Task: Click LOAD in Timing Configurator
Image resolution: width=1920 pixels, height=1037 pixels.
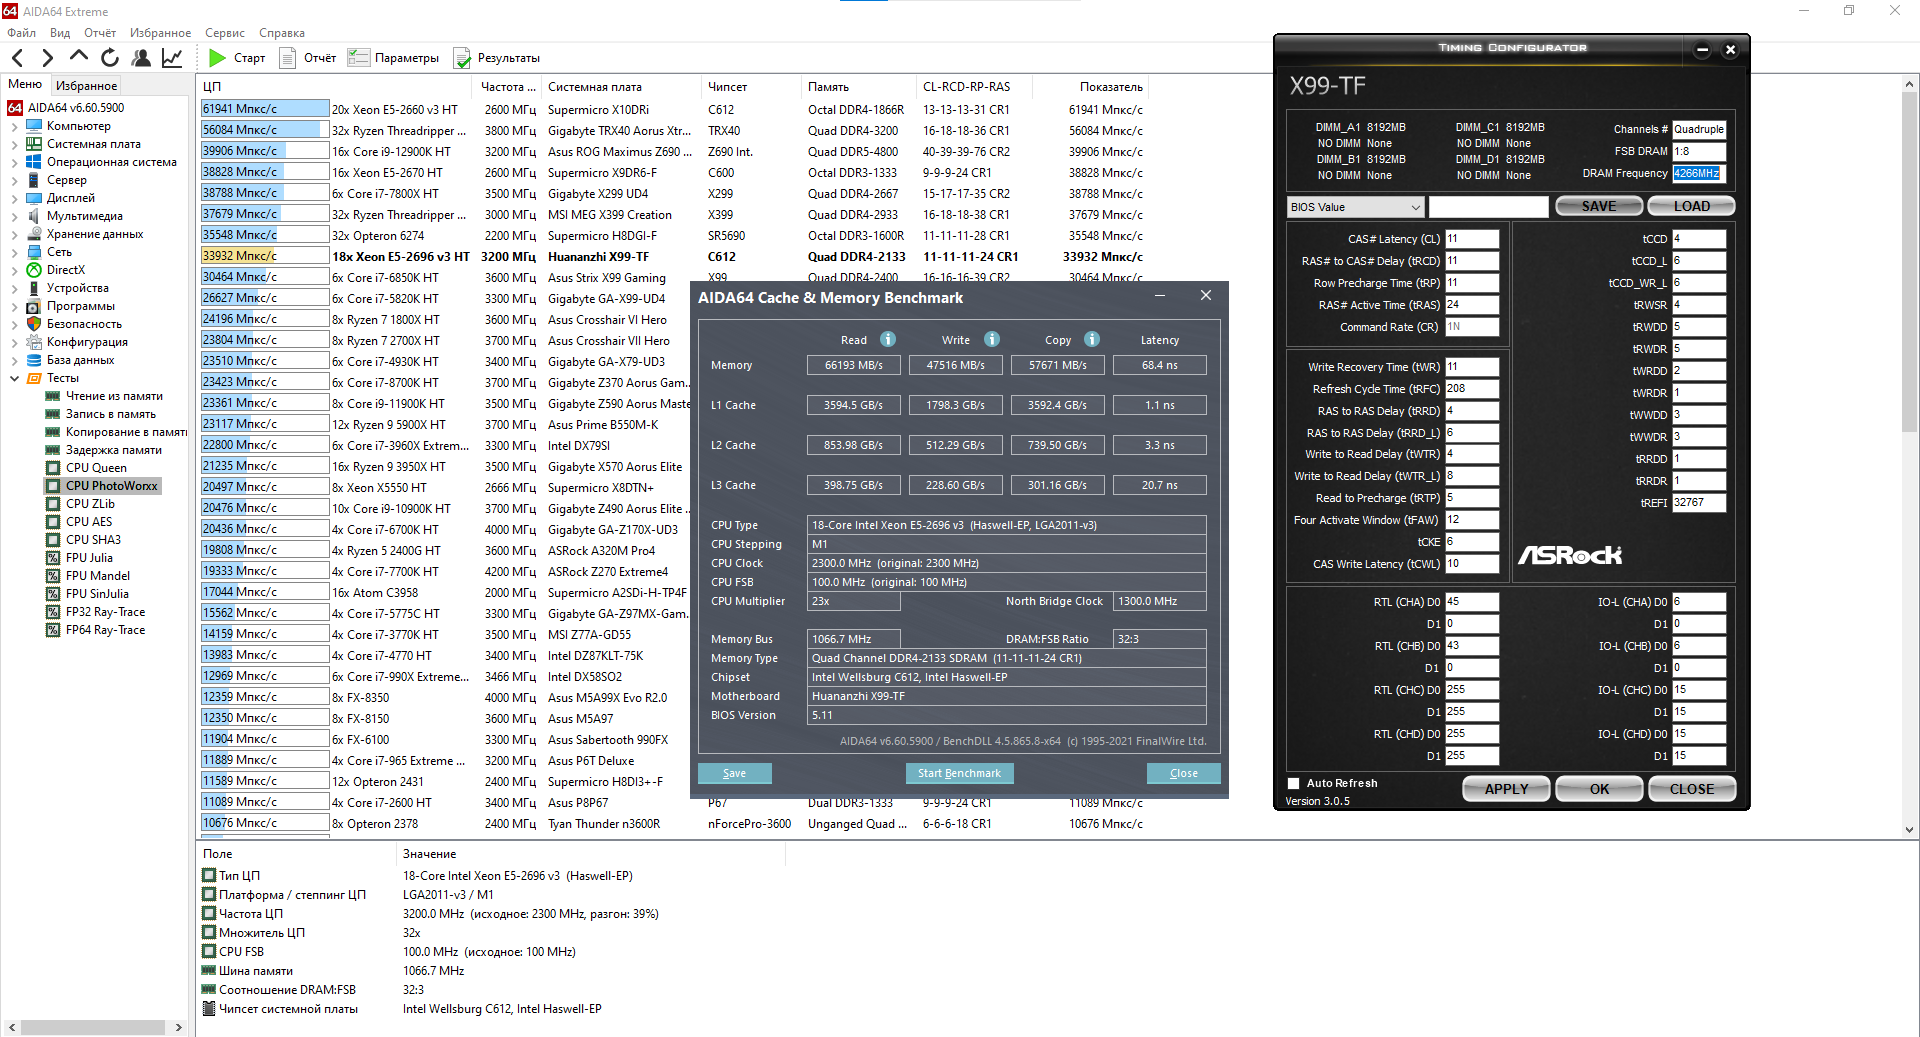Action: tap(1691, 206)
